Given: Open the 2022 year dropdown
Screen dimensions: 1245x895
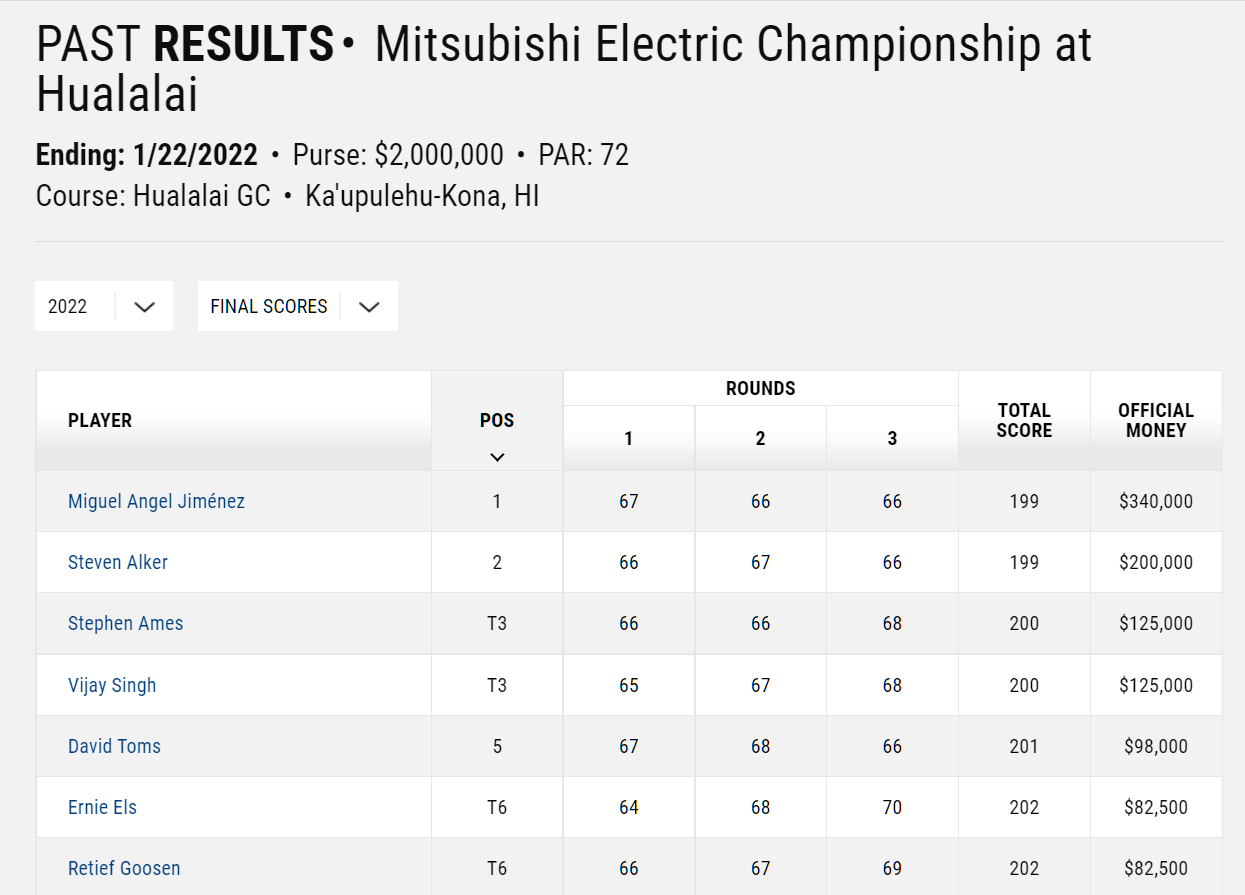Looking at the screenshot, I should pyautogui.click(x=103, y=306).
